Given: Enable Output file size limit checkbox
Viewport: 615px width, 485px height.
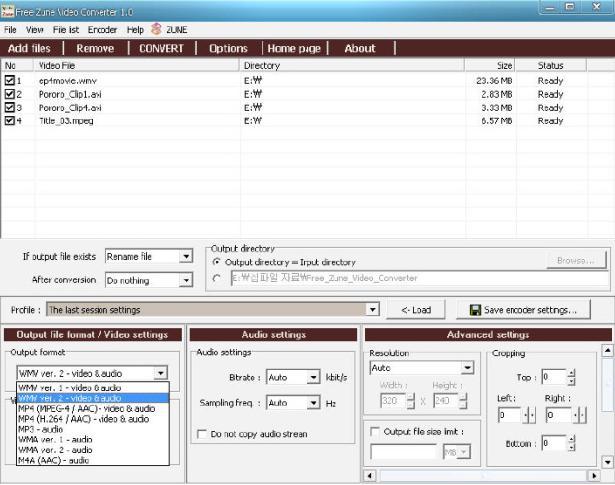Looking at the screenshot, I should [375, 431].
